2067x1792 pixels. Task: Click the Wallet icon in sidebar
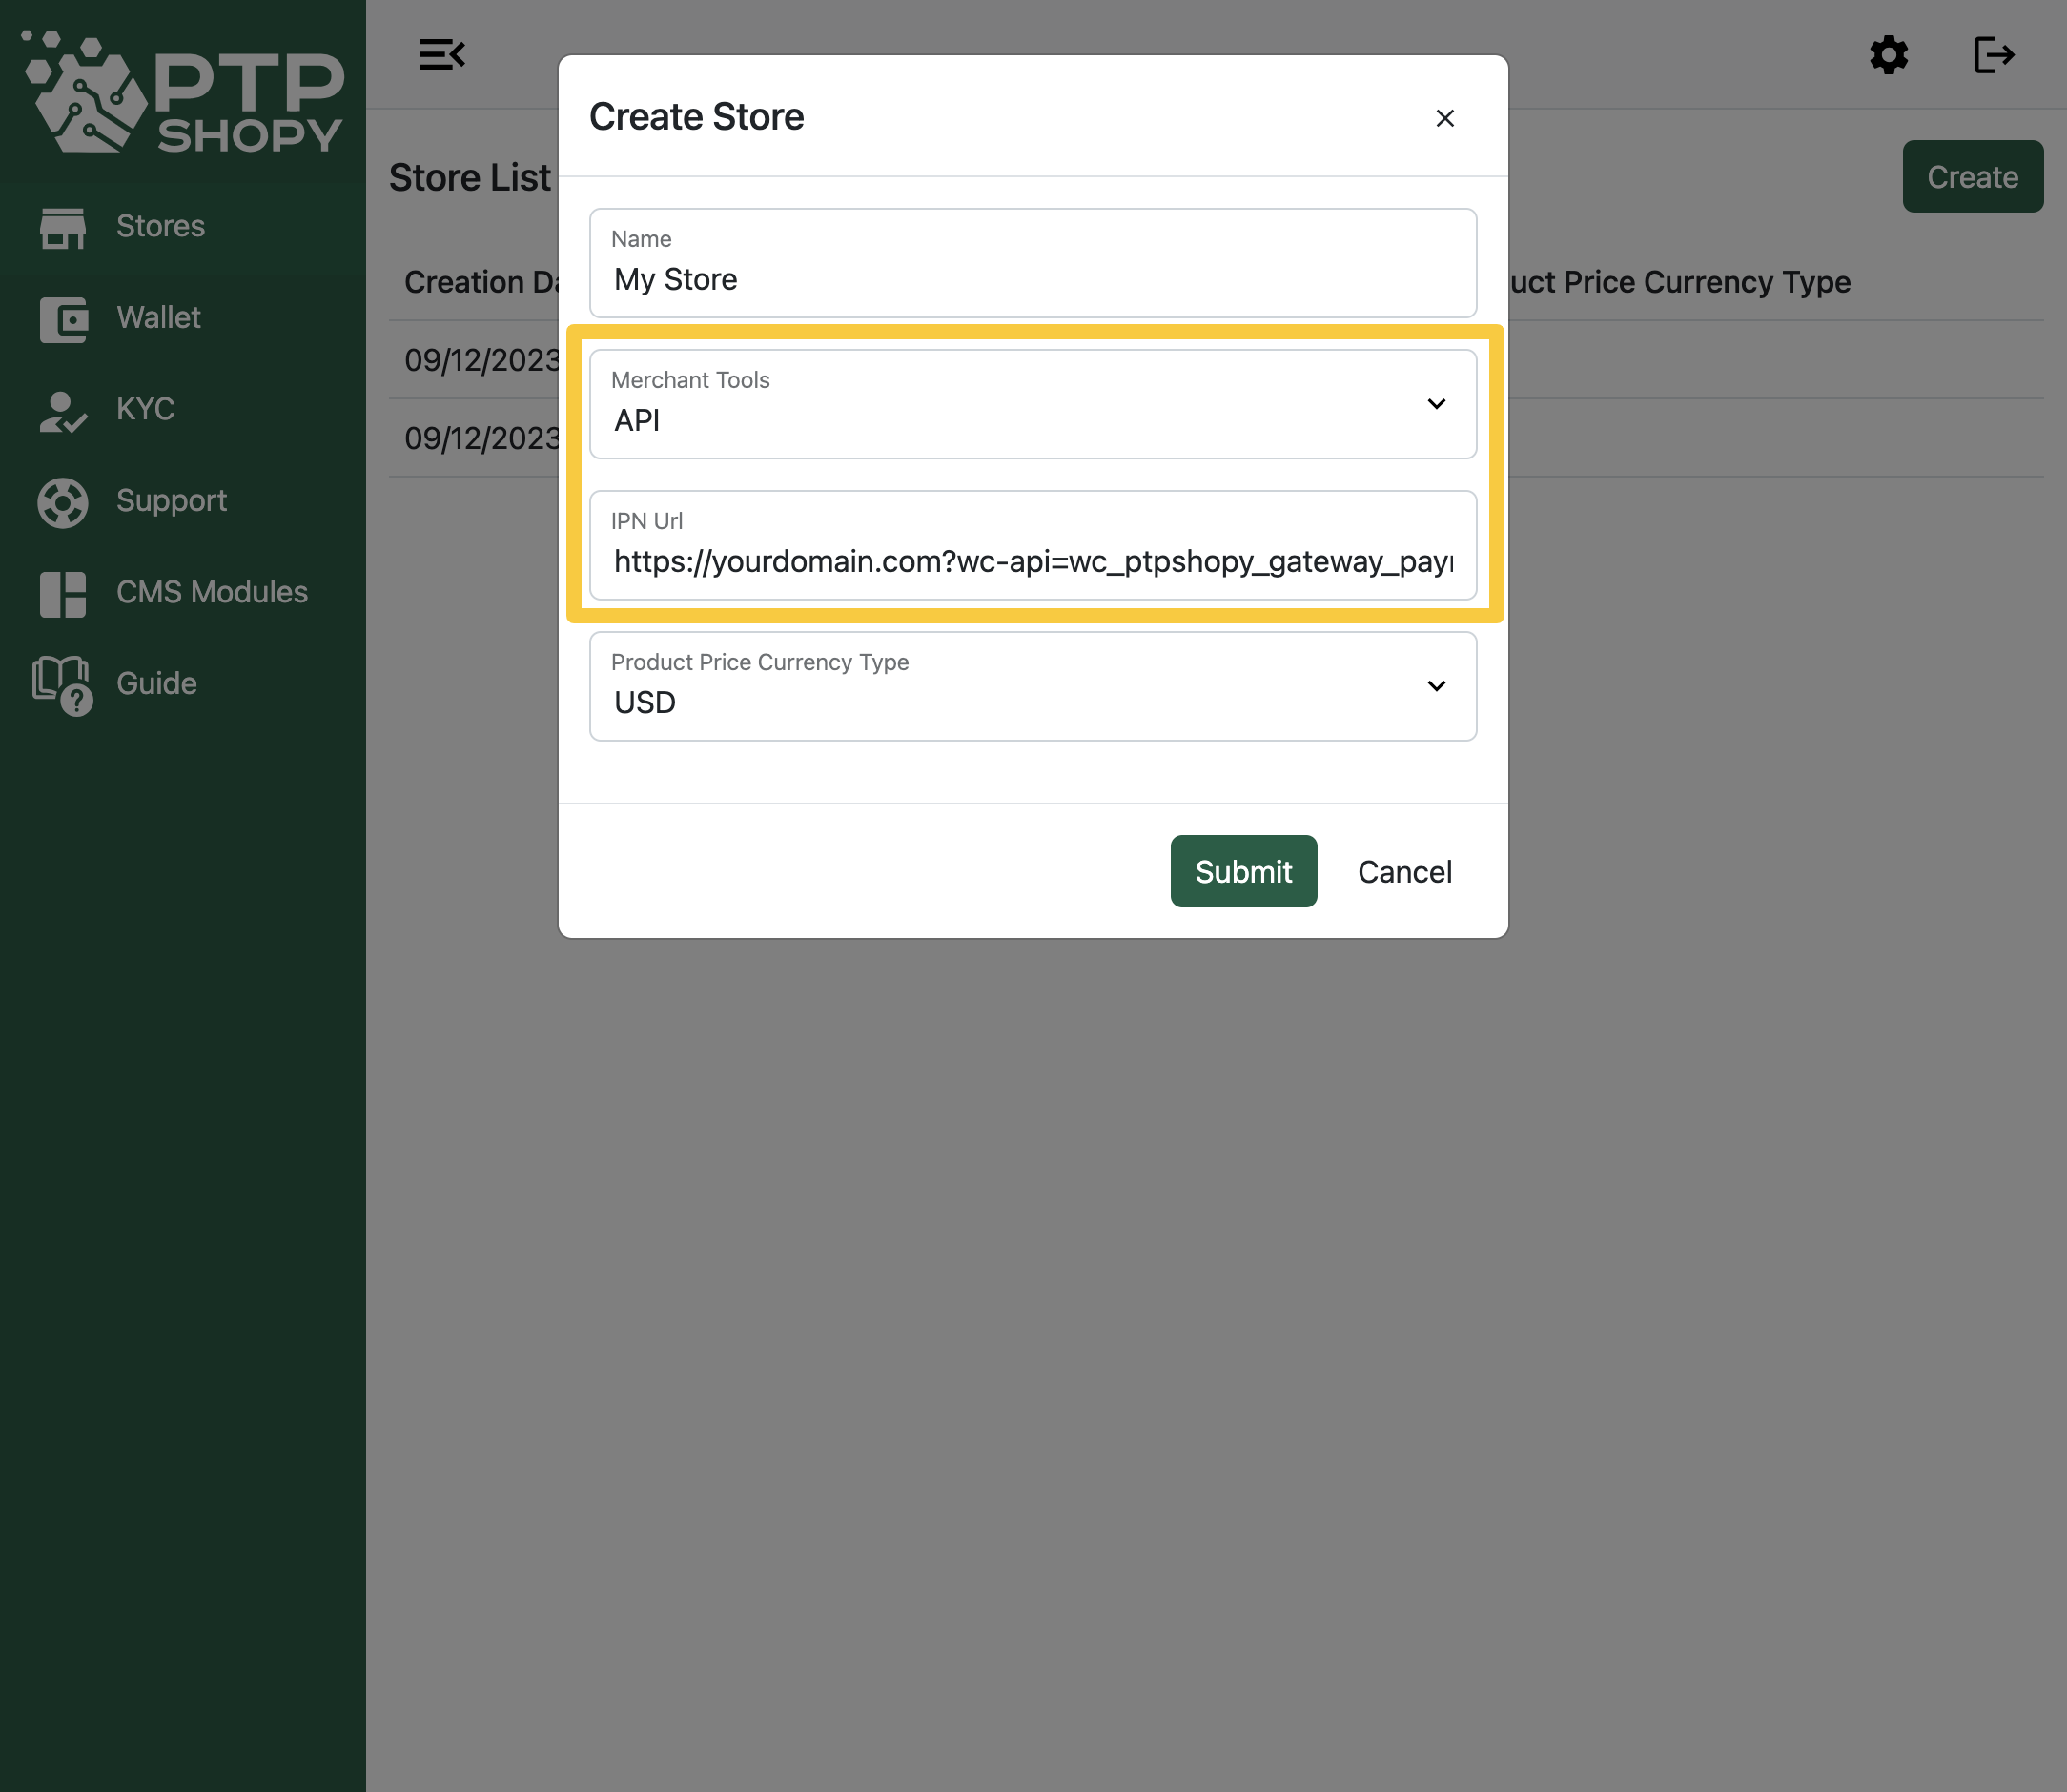tap(63, 319)
